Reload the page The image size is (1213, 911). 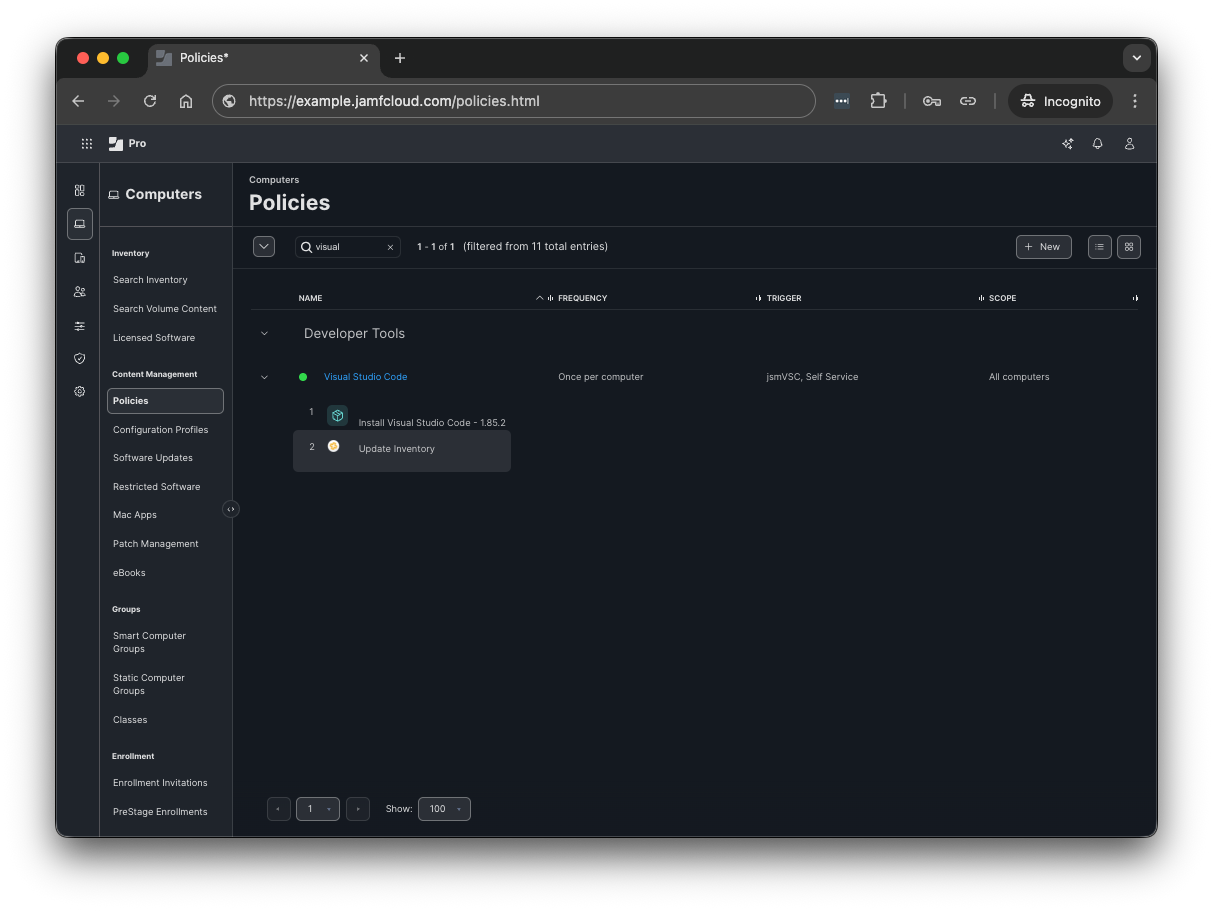tap(150, 101)
